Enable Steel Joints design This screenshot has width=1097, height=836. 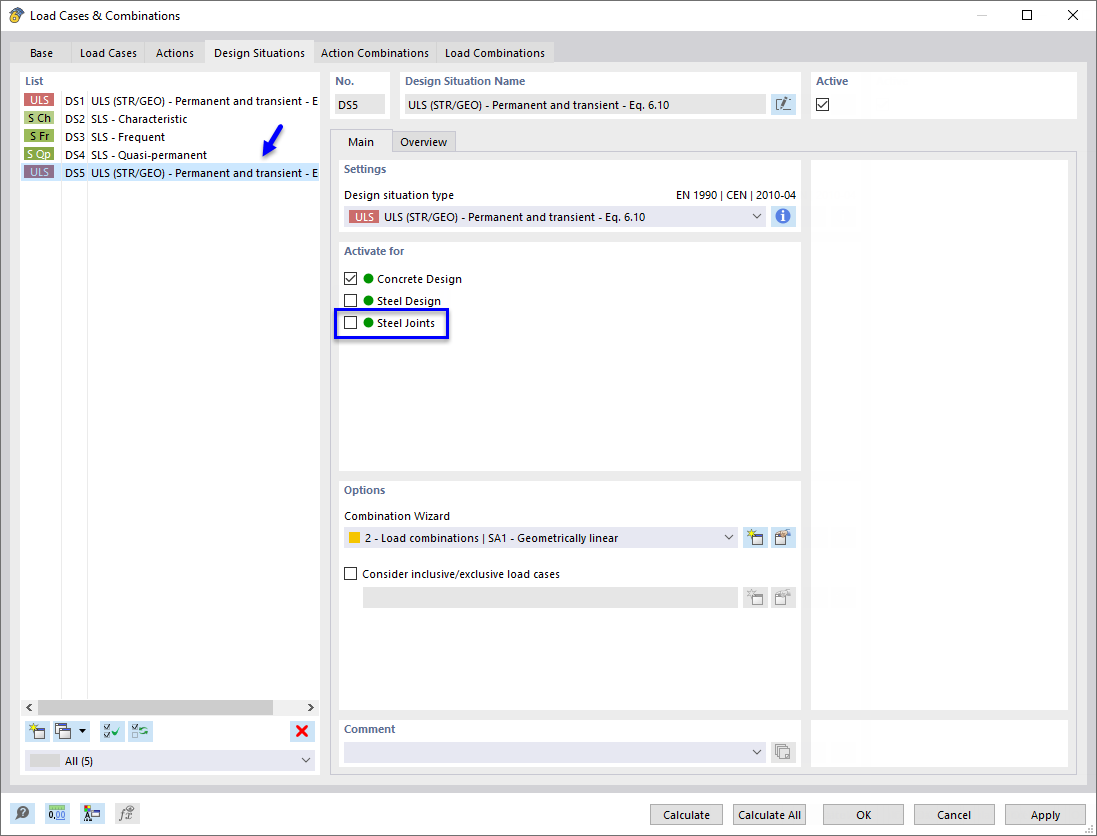tap(351, 322)
